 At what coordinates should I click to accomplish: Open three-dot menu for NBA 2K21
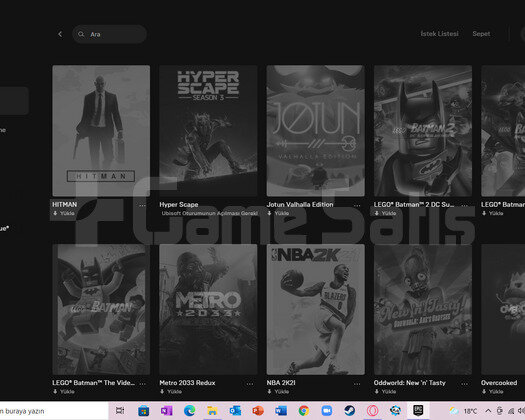click(x=357, y=383)
